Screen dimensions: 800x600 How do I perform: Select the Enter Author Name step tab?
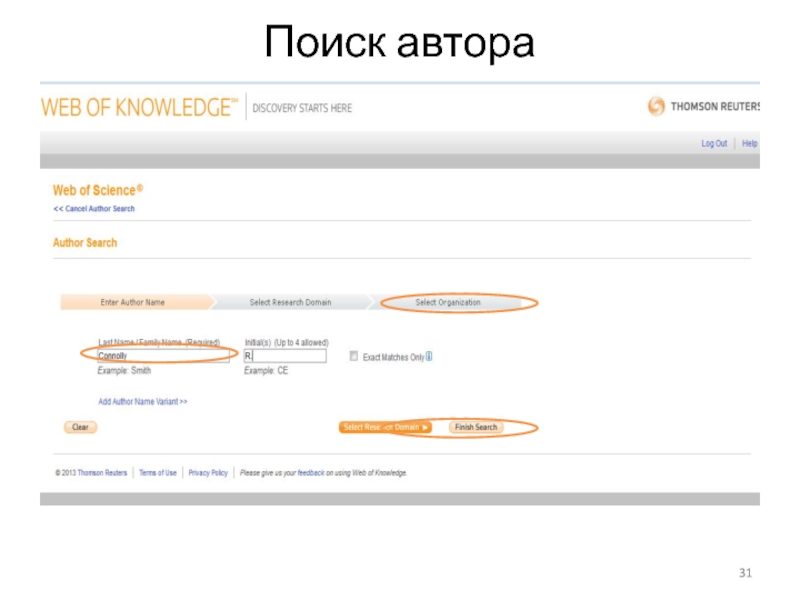pos(136,302)
